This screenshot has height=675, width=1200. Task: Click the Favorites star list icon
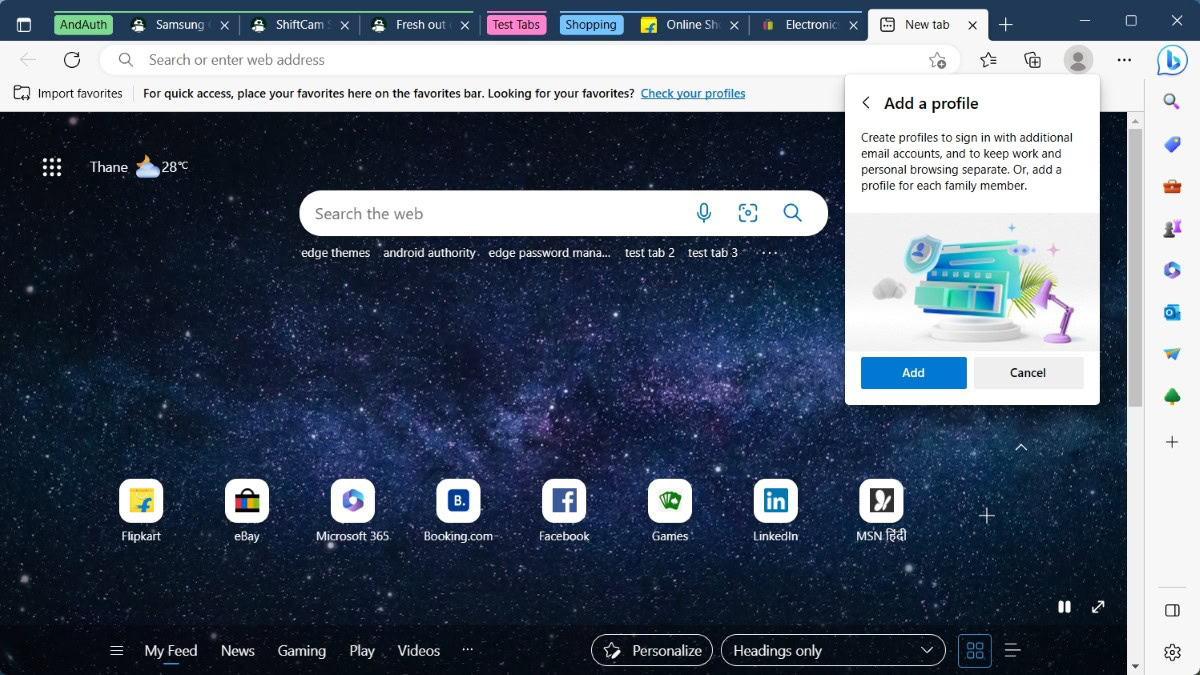tap(988, 60)
